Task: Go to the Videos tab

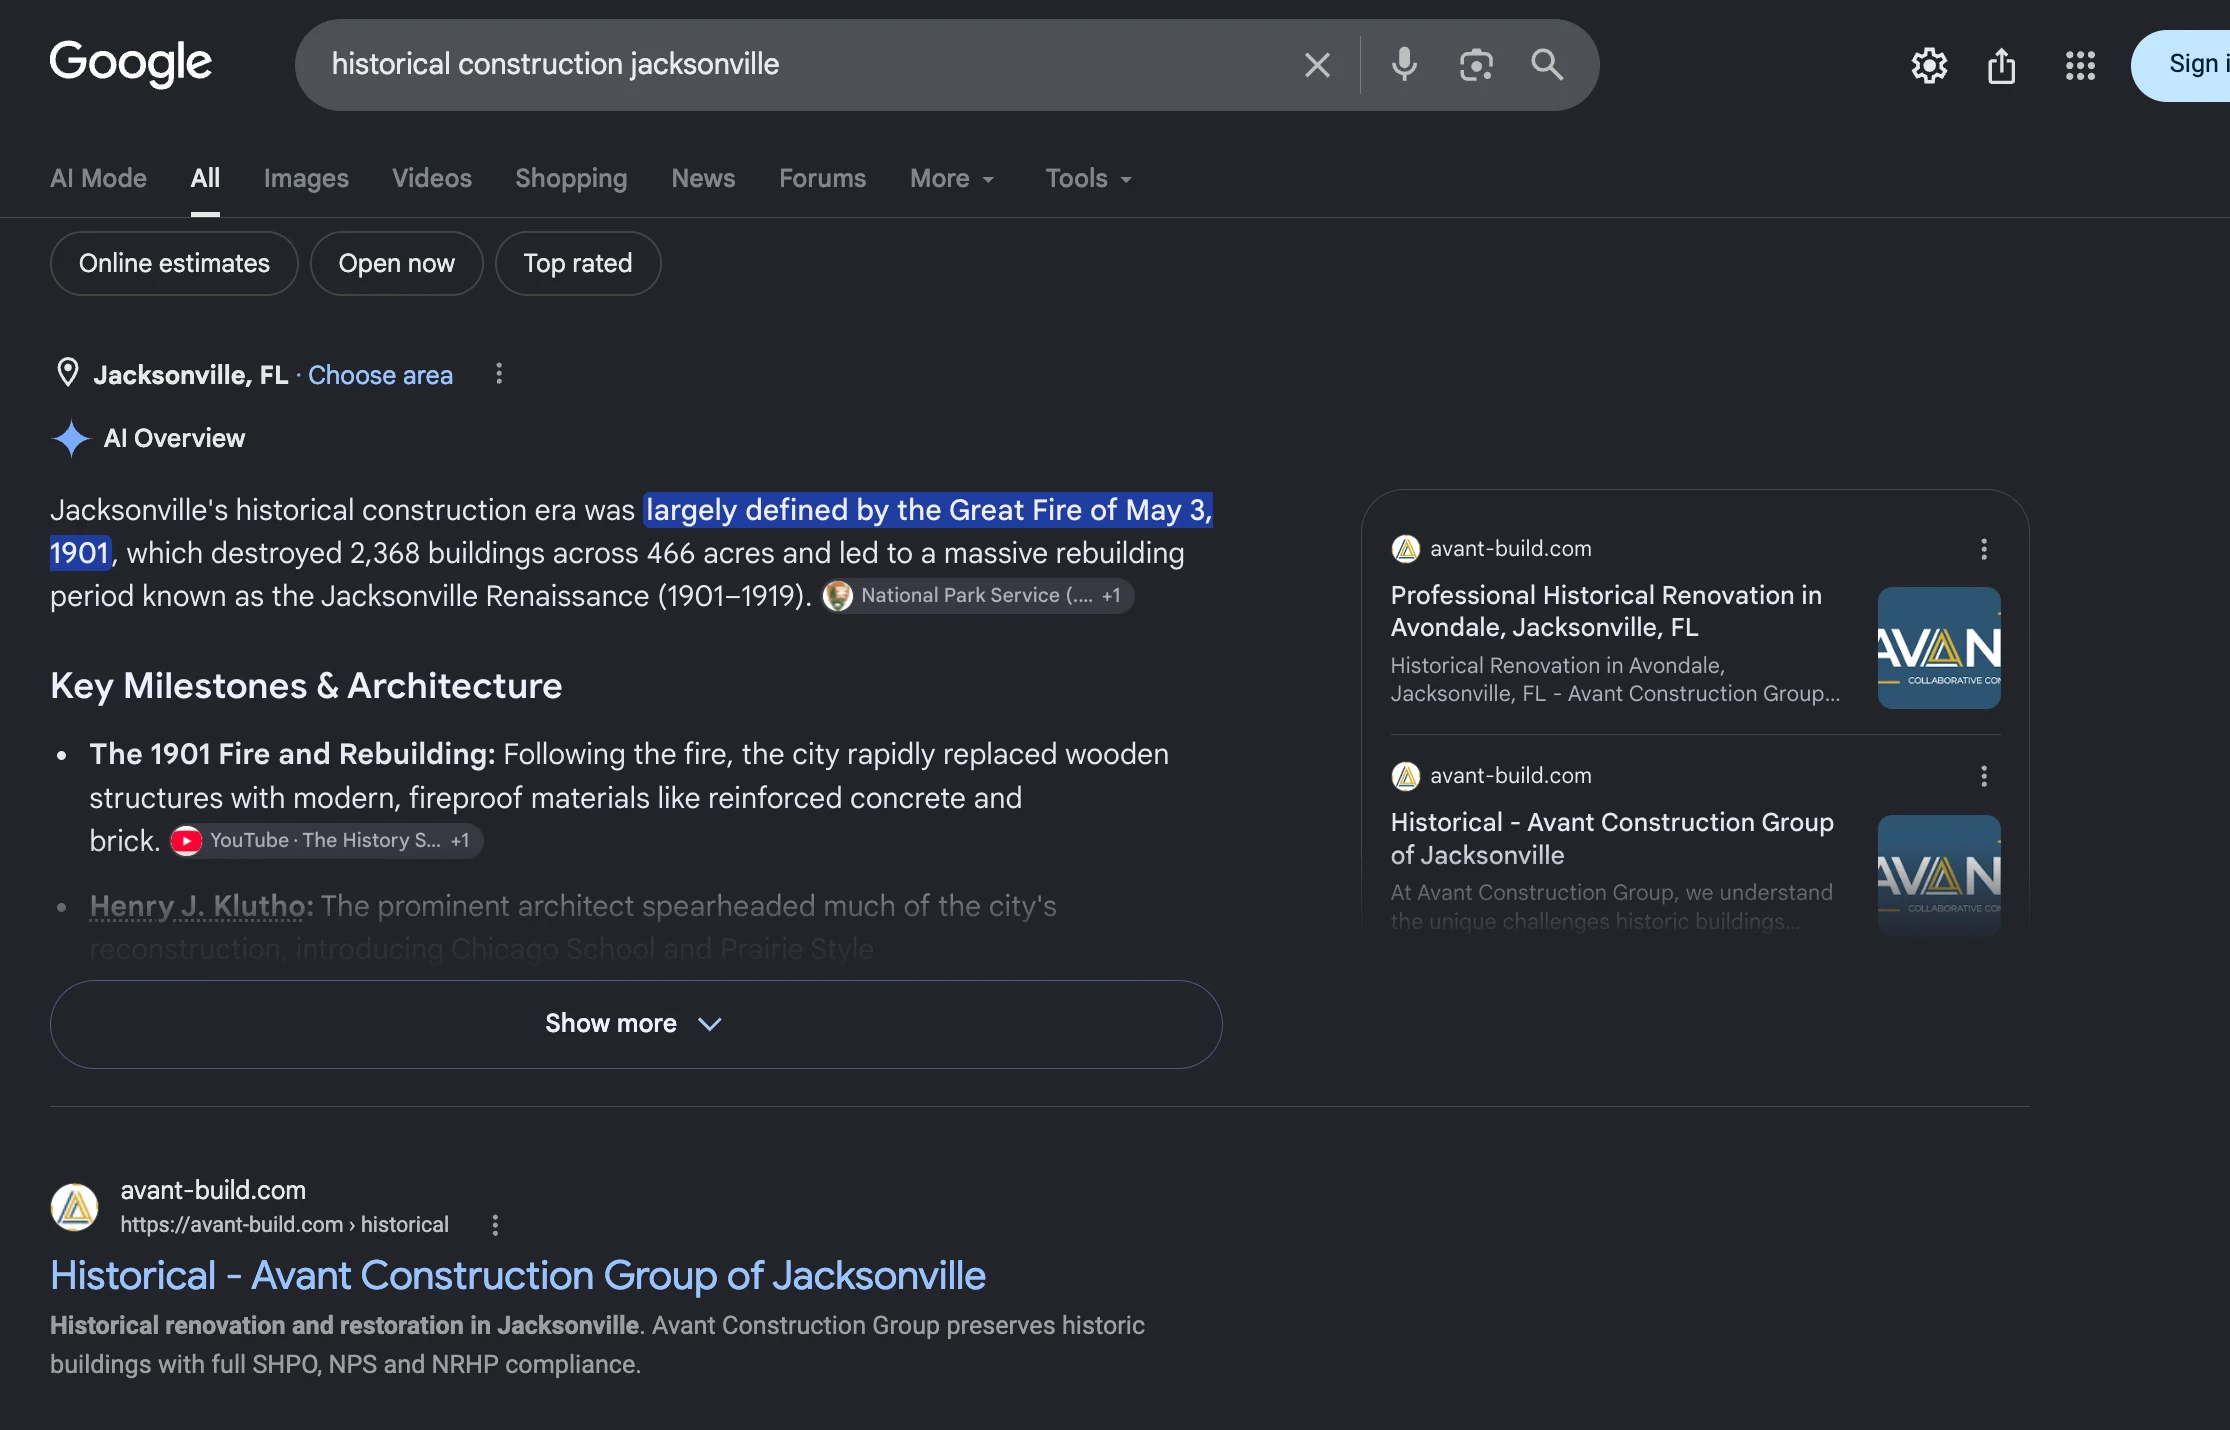Action: coord(432,178)
